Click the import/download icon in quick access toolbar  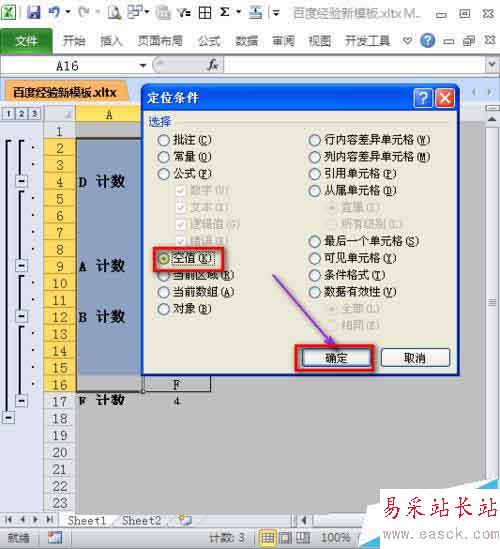(x=256, y=13)
